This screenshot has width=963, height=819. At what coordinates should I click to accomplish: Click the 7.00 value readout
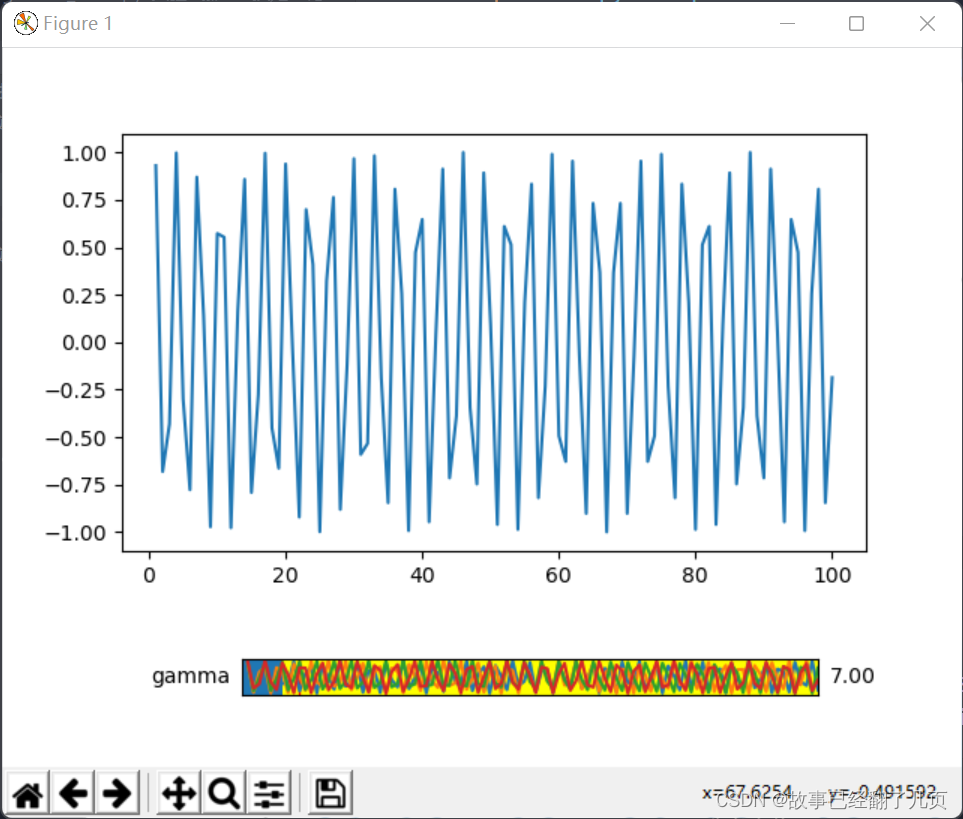tap(851, 676)
